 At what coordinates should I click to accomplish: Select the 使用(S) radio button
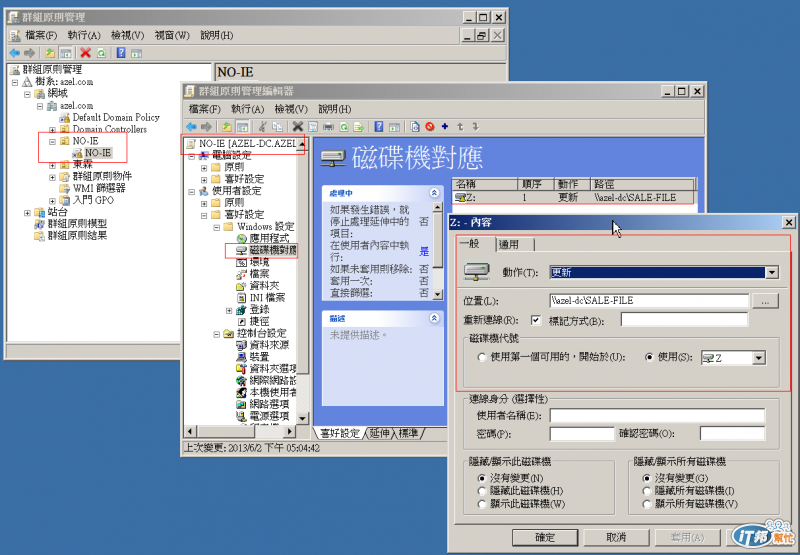pos(649,357)
